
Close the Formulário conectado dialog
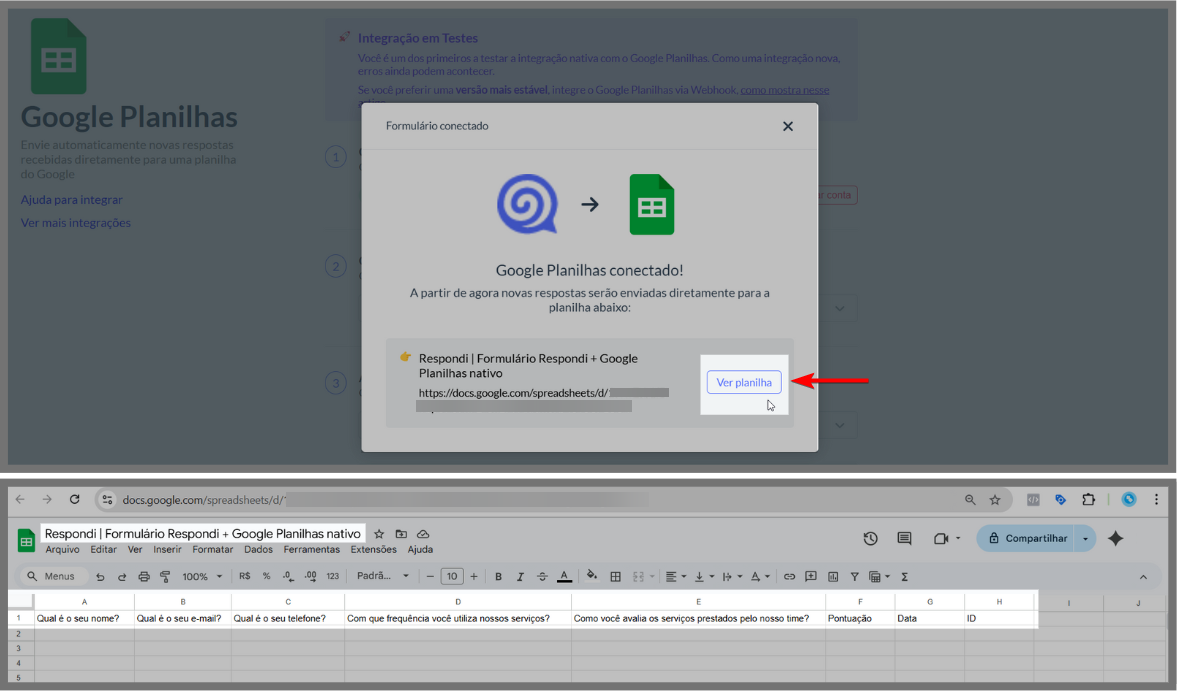click(x=787, y=126)
